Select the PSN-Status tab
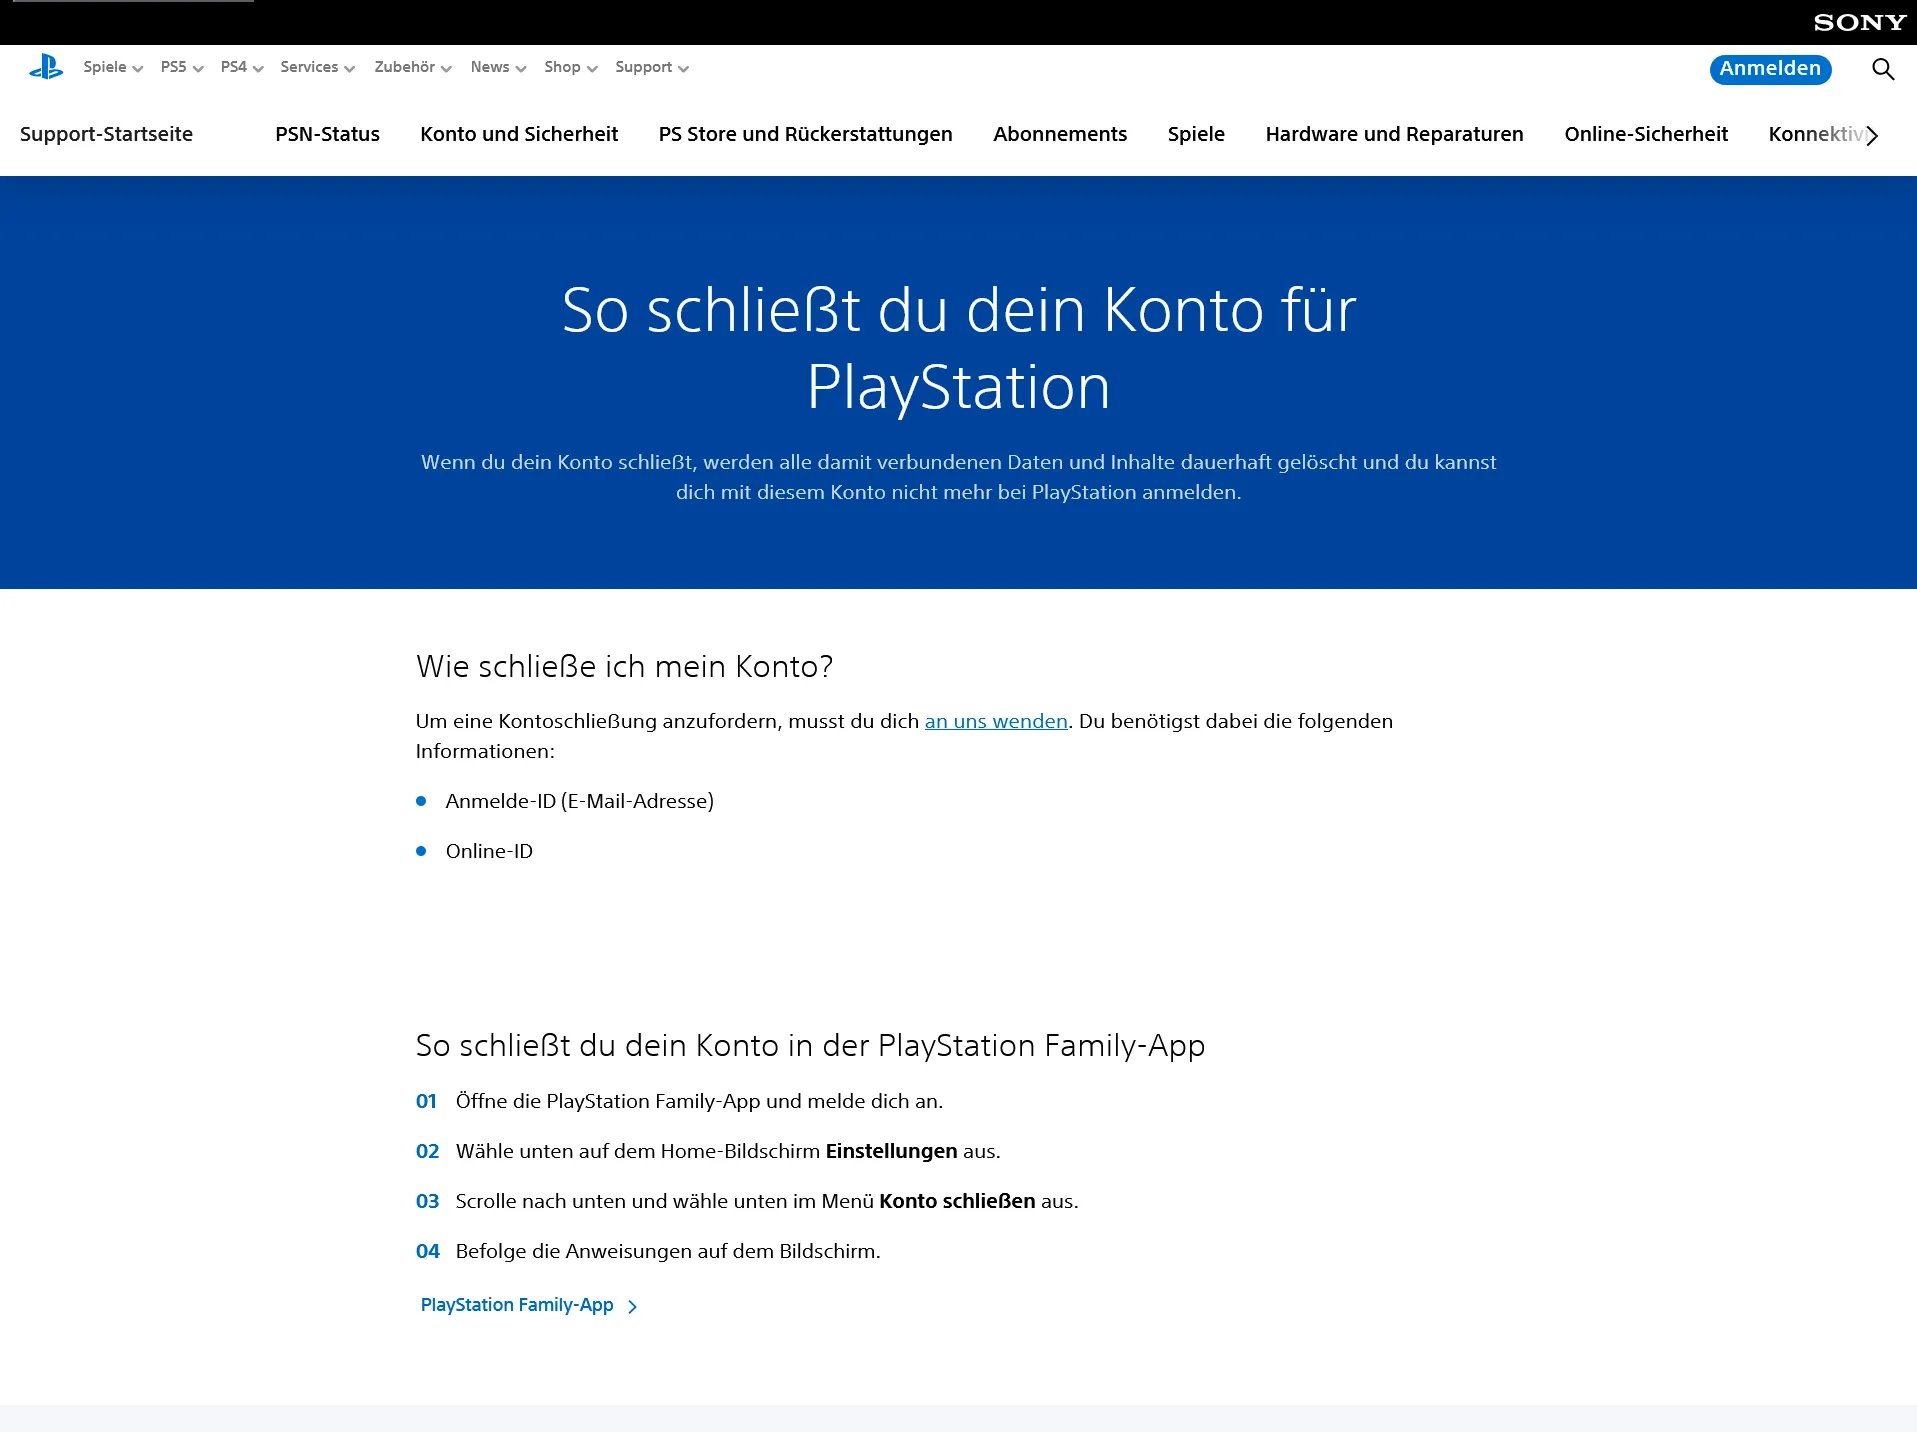The height and width of the screenshot is (1432, 1917). tap(327, 134)
